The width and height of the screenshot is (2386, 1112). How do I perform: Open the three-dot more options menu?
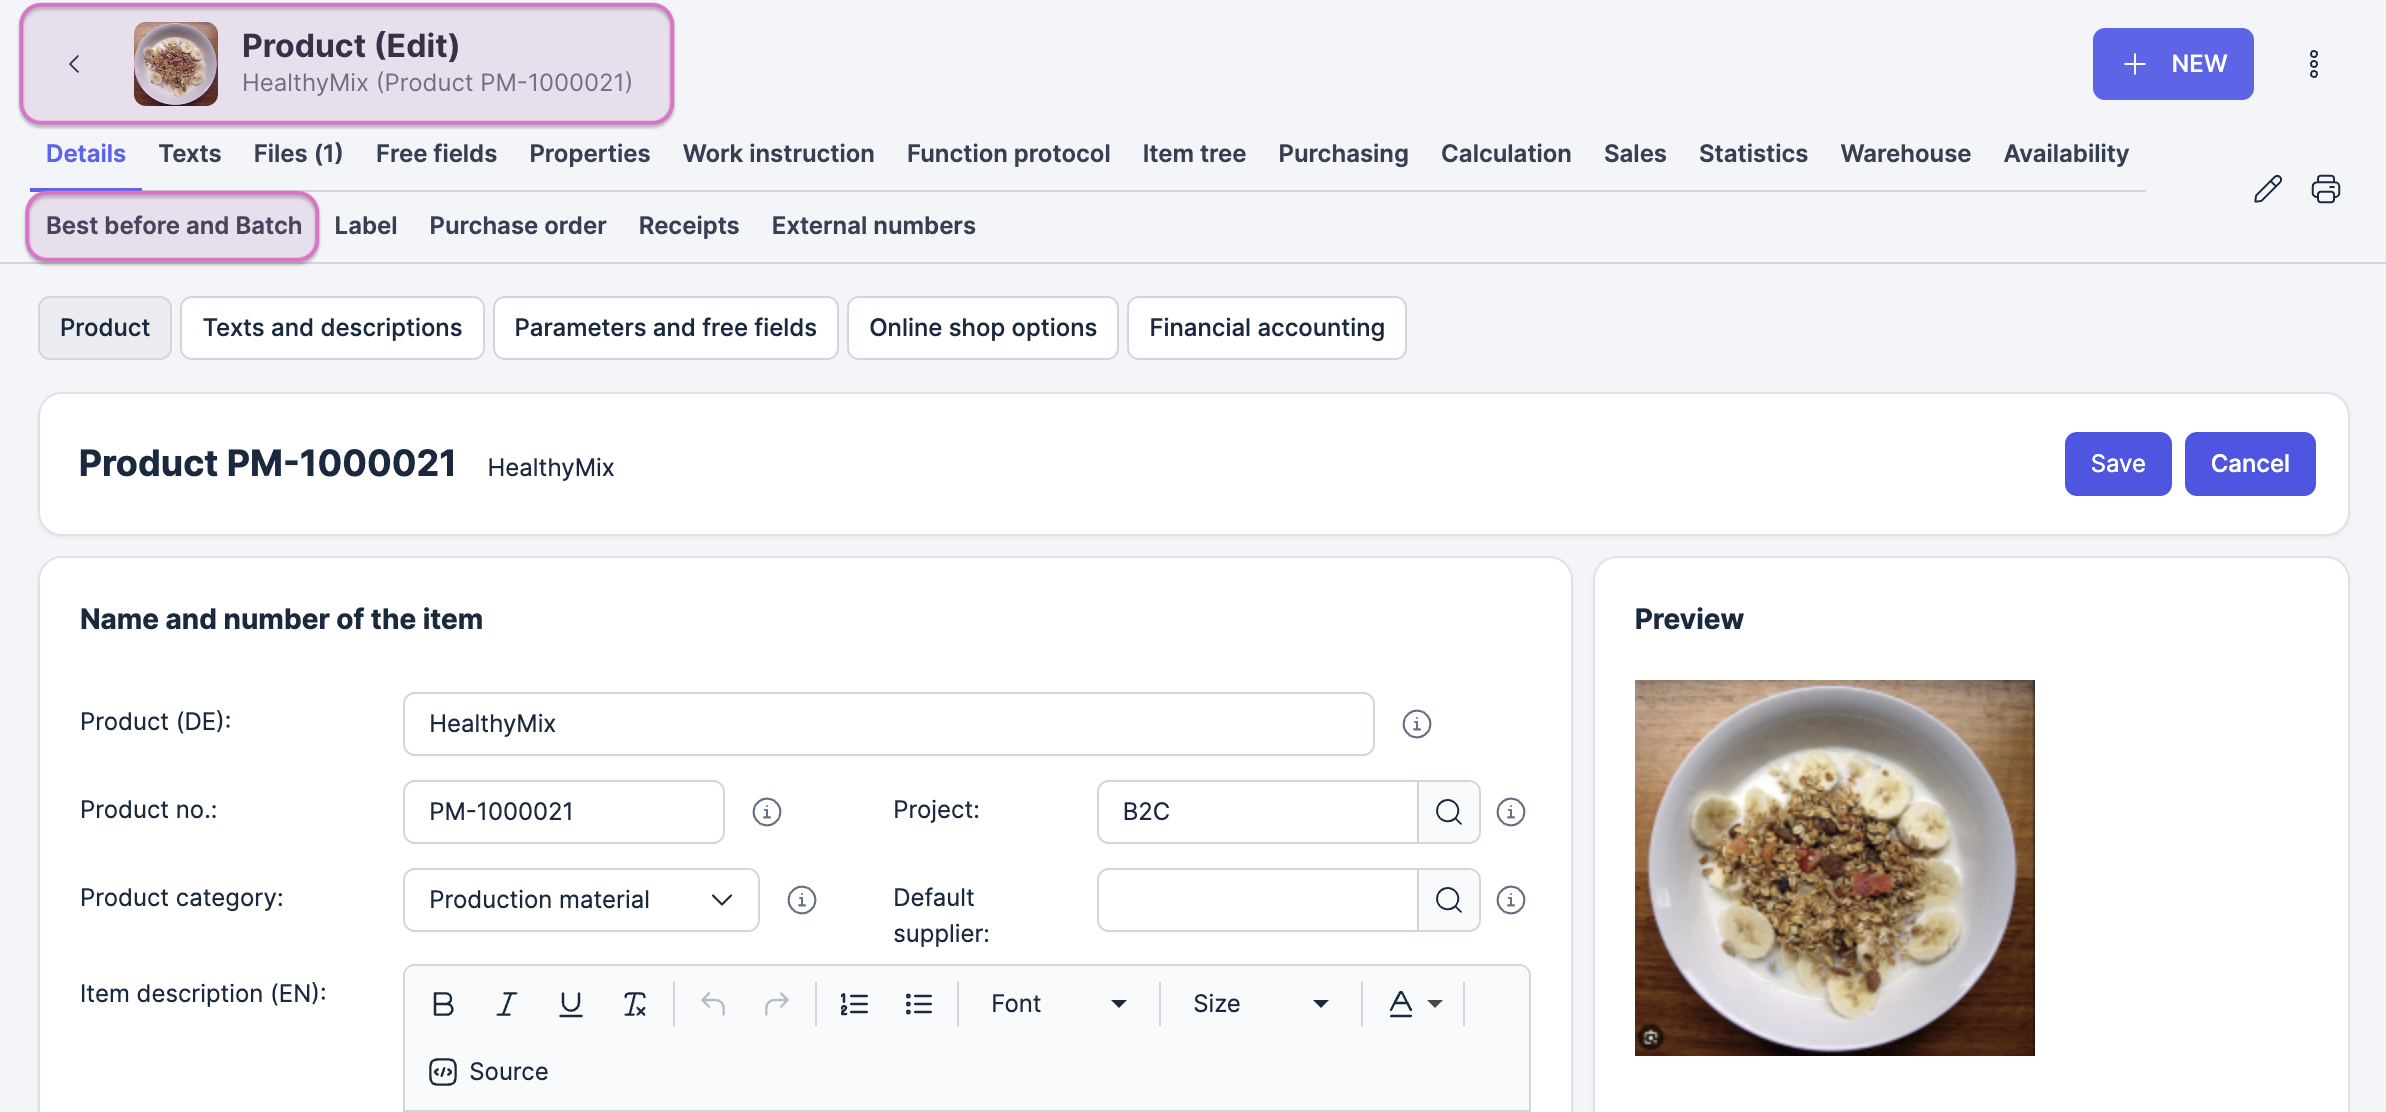[2313, 64]
